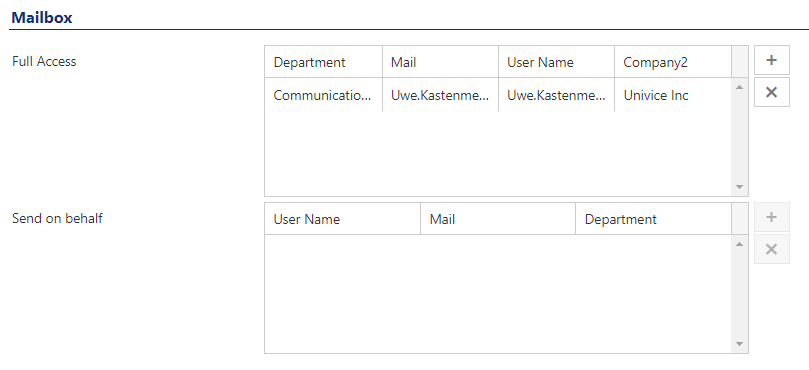The image size is (809, 370).
Task: Click up arrow of Send on behalf scrollbar
Action: point(740,244)
